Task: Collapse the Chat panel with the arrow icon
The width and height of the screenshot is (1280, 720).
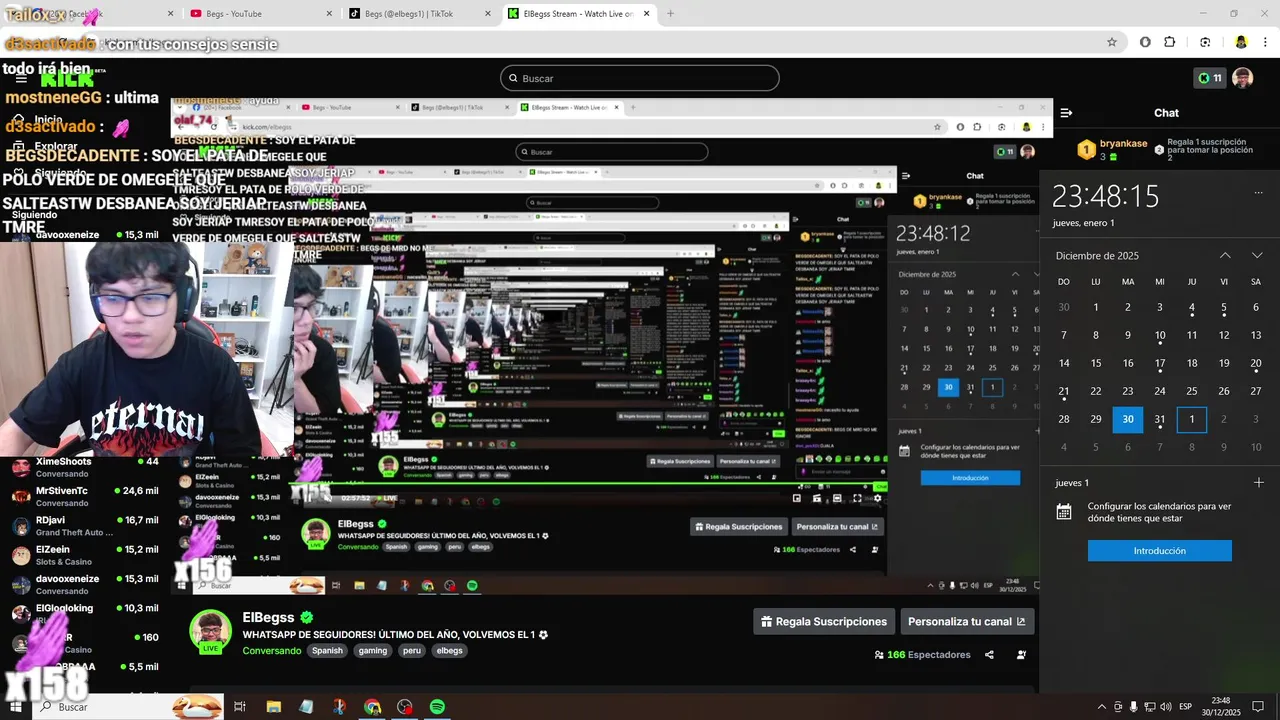Action: point(1067,113)
